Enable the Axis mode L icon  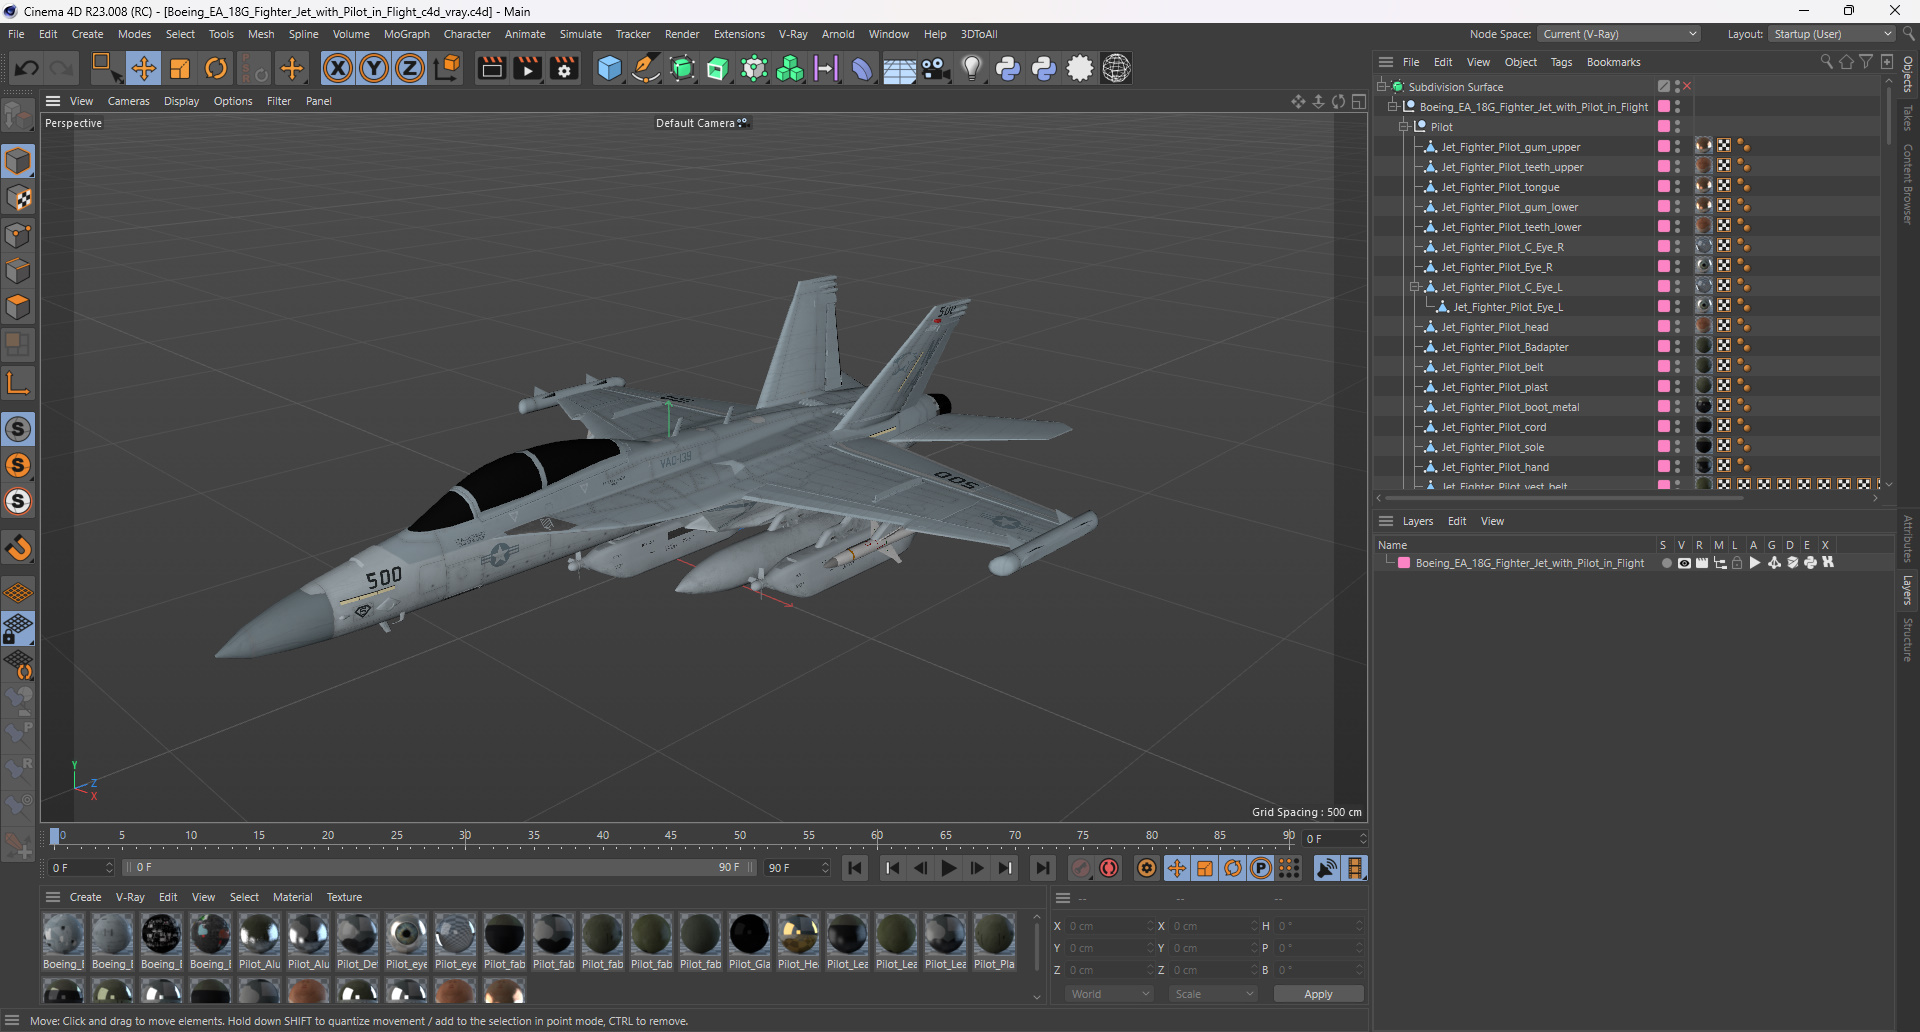(18, 384)
